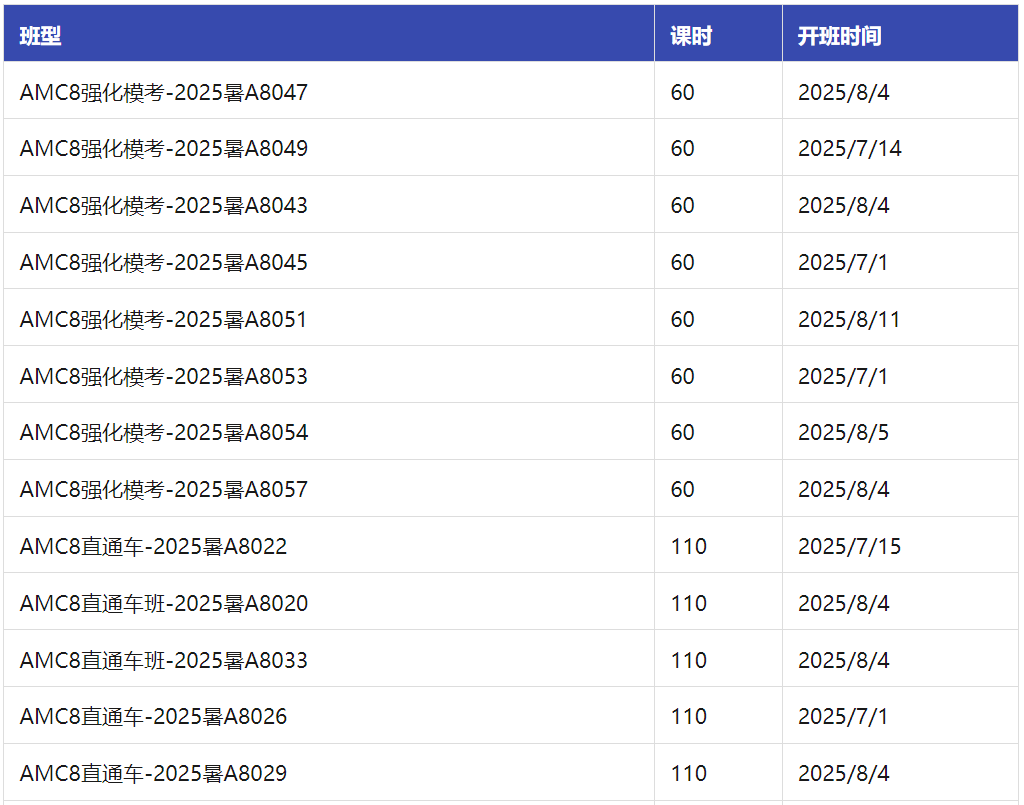Screen dimensions: 1024x805
Task: Click the 2025/7/15 start date
Action: (850, 546)
